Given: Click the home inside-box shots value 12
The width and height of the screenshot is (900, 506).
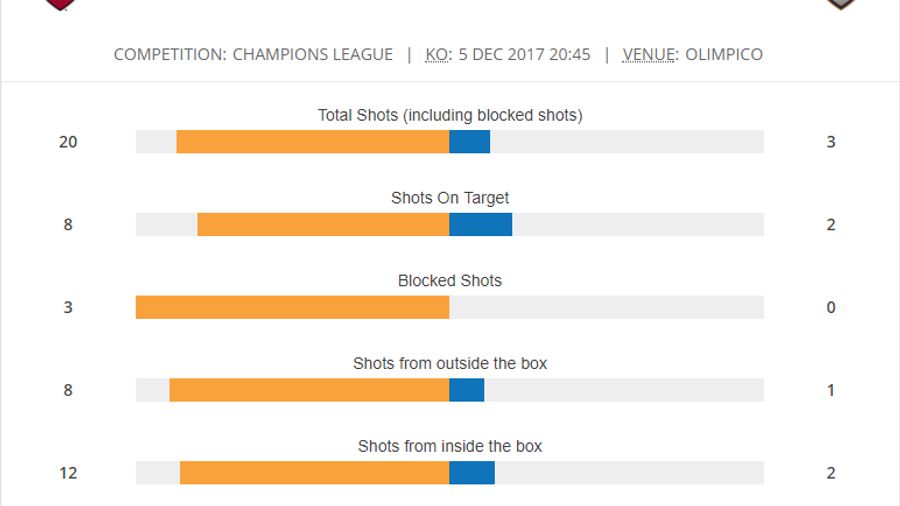Looking at the screenshot, I should pos(68,473).
